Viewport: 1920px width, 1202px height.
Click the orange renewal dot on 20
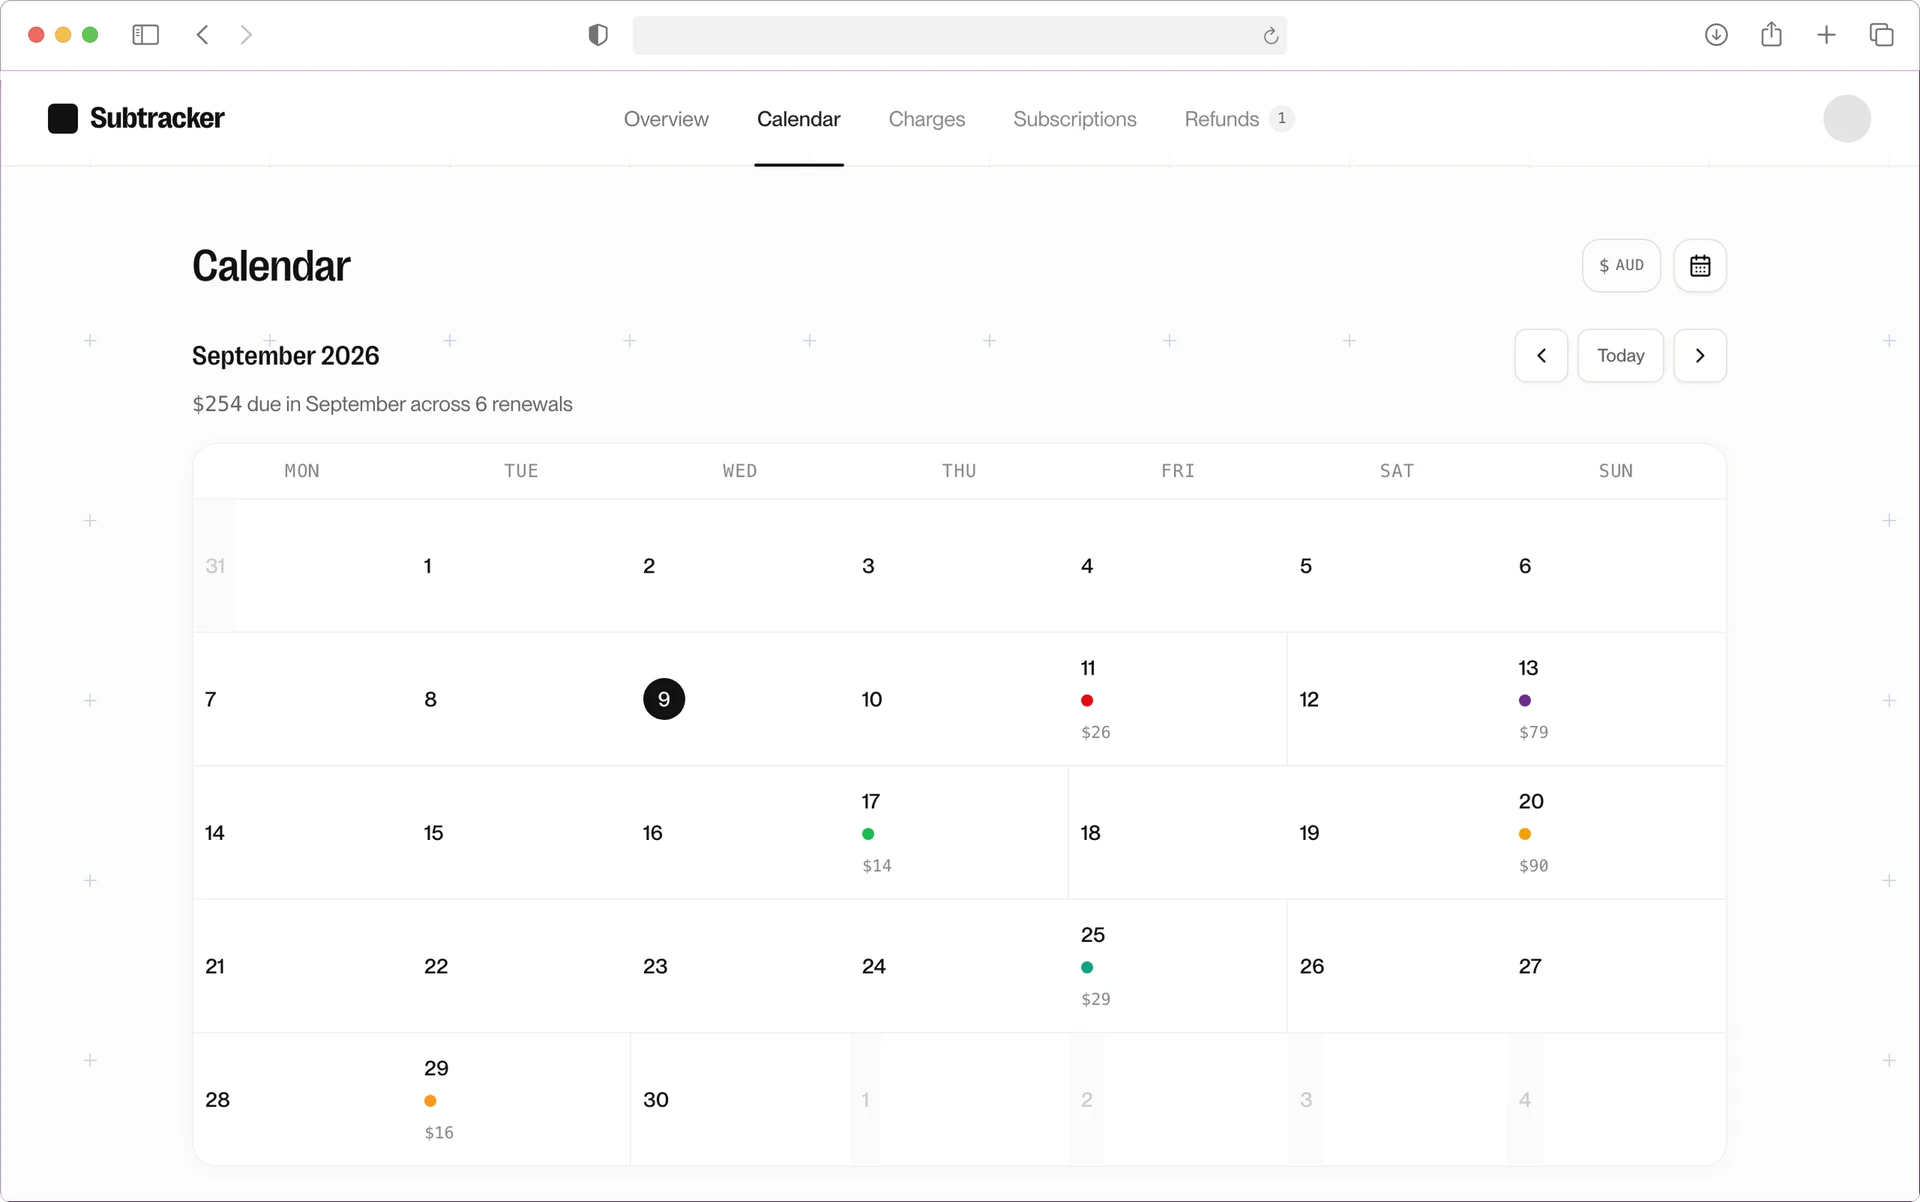pos(1525,834)
